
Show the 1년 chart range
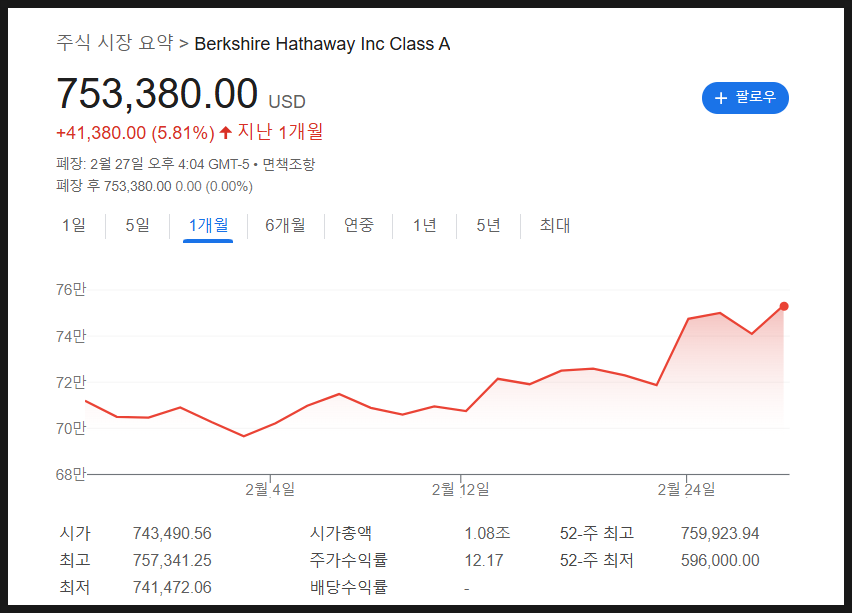424,225
